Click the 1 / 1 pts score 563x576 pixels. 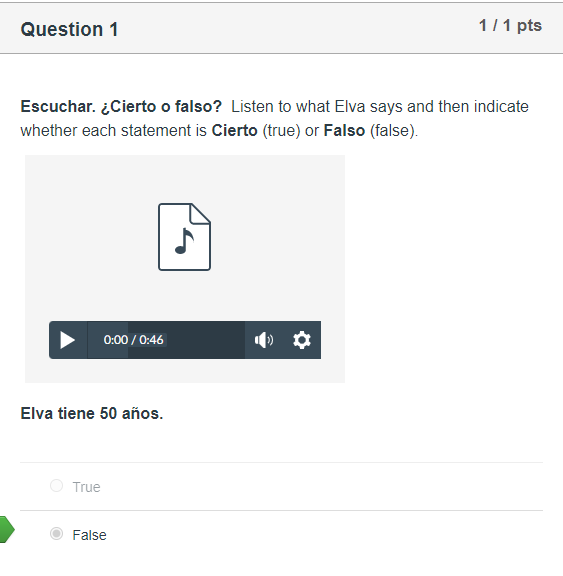click(510, 26)
